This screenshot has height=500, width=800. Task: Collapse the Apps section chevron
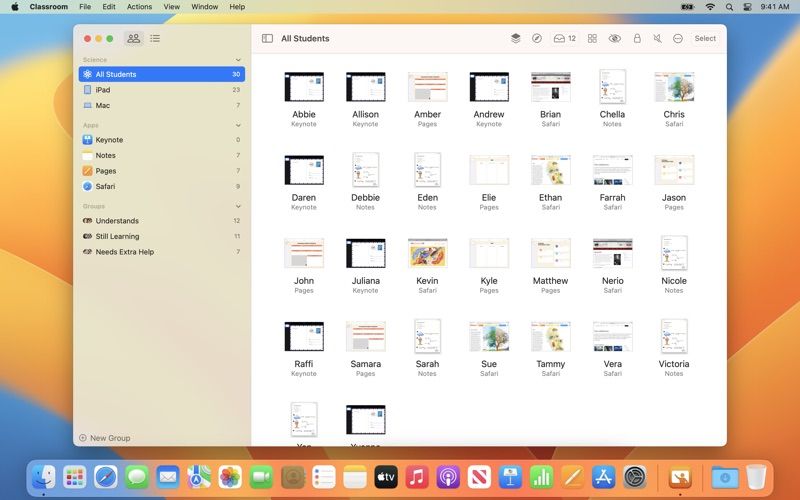[x=238, y=125]
